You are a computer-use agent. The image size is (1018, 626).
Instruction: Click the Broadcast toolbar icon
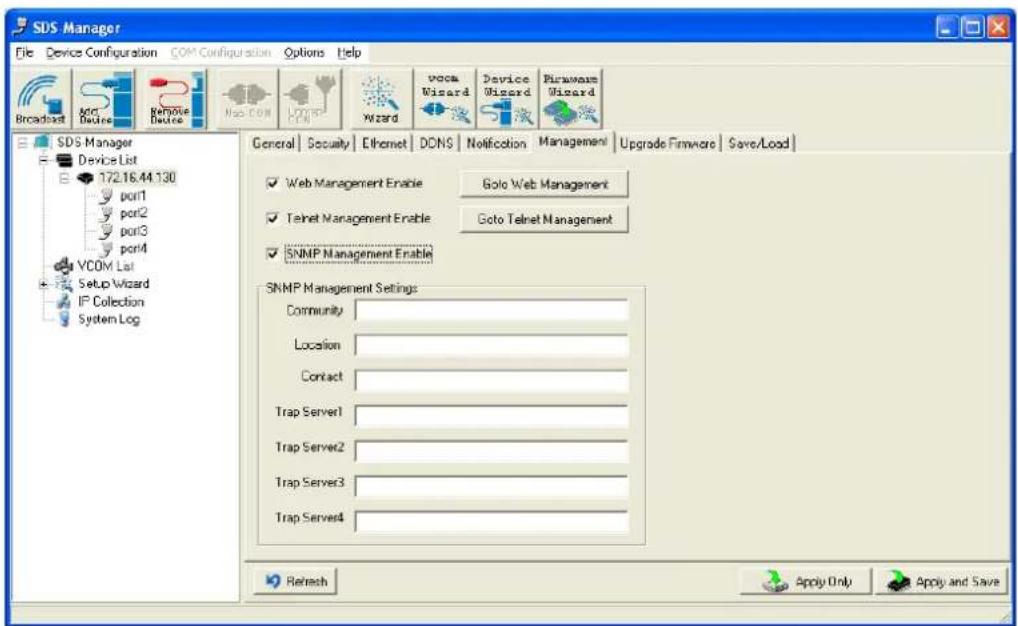point(42,99)
